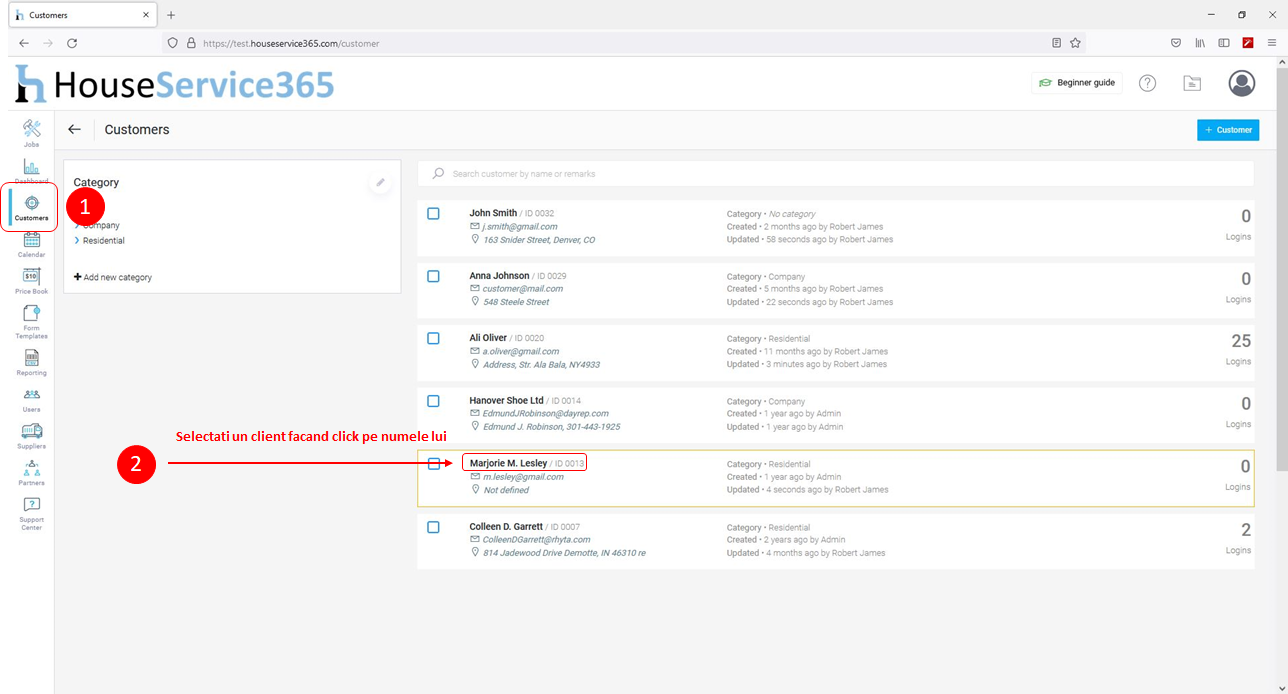
Task: Click email EdmundJRobinson@dayrep.com
Action: tap(546, 414)
